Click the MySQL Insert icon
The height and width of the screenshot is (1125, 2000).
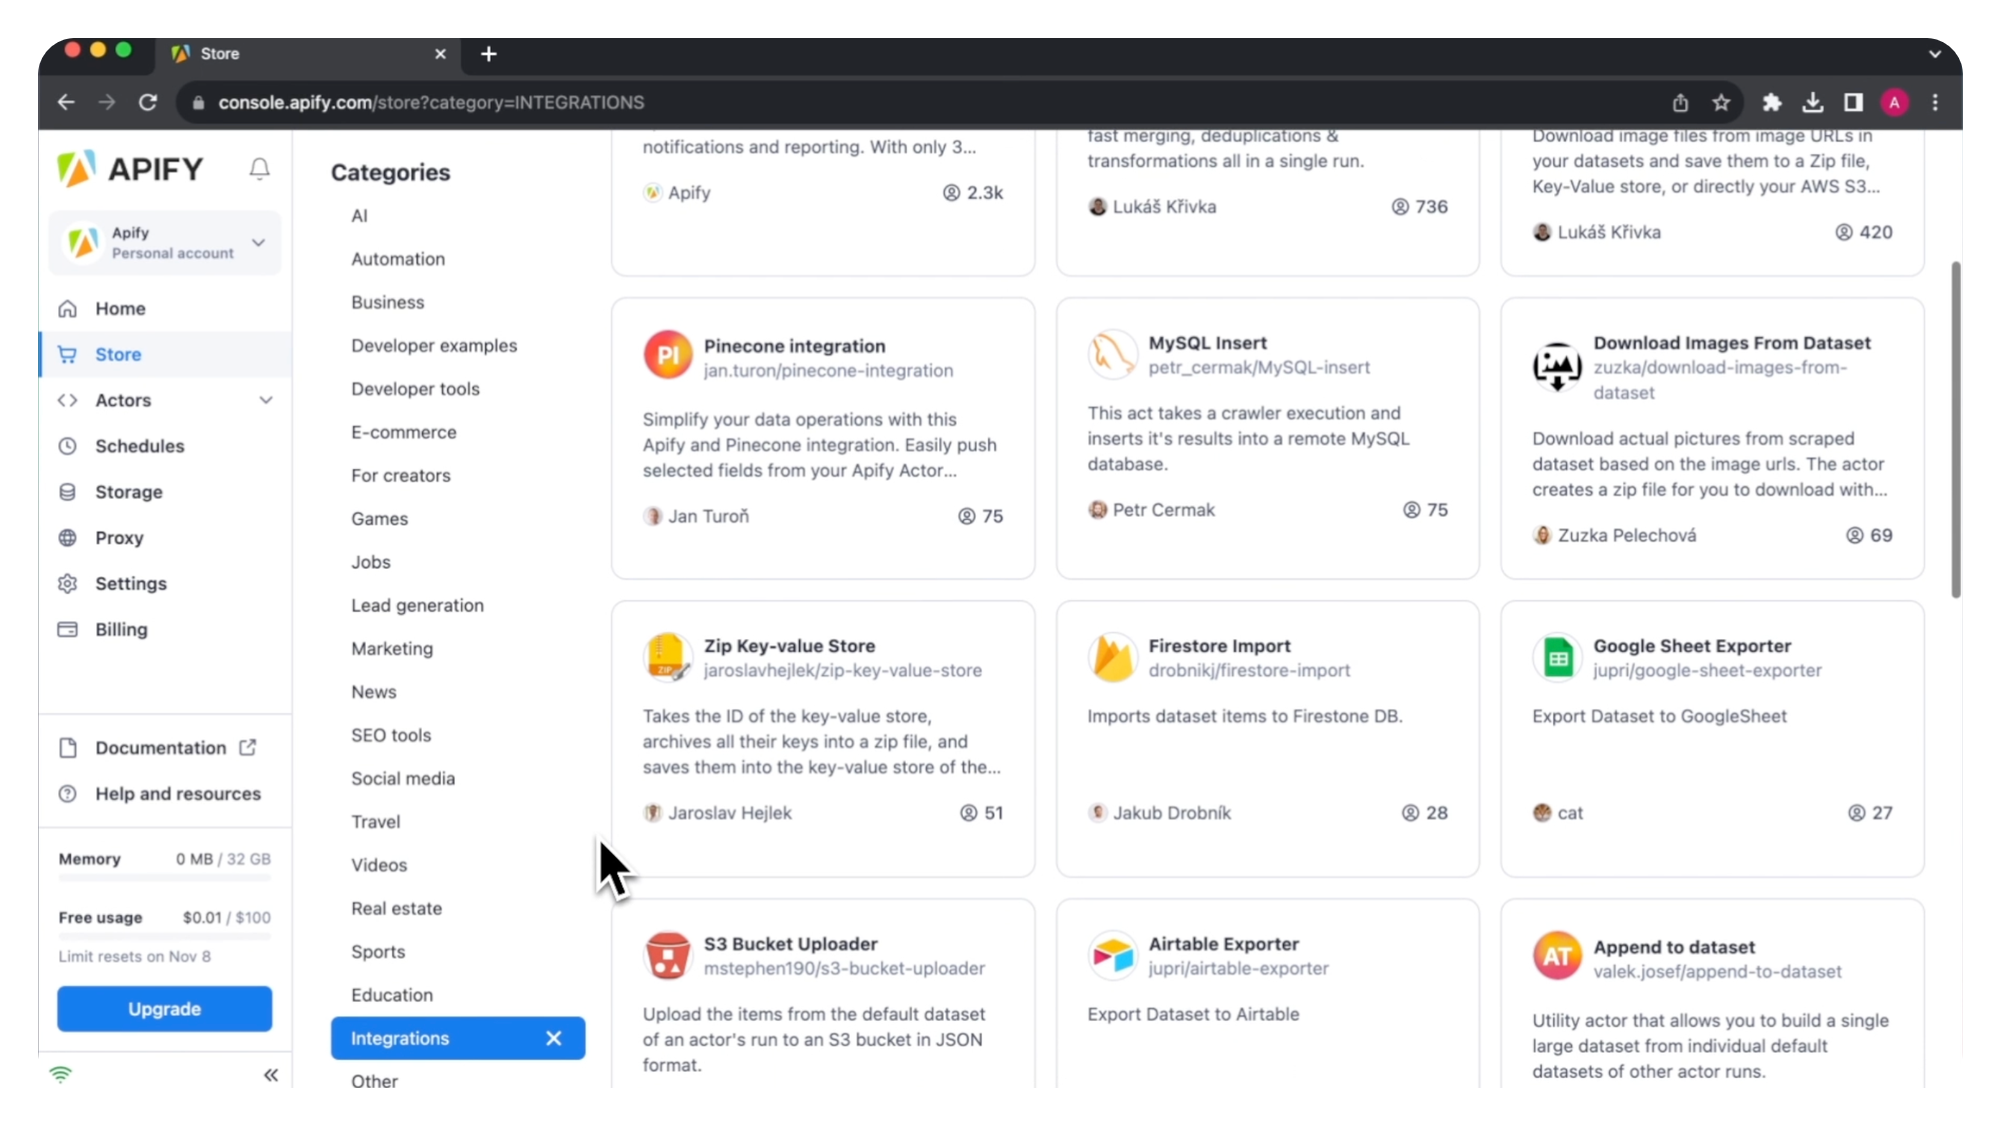pos(1111,354)
